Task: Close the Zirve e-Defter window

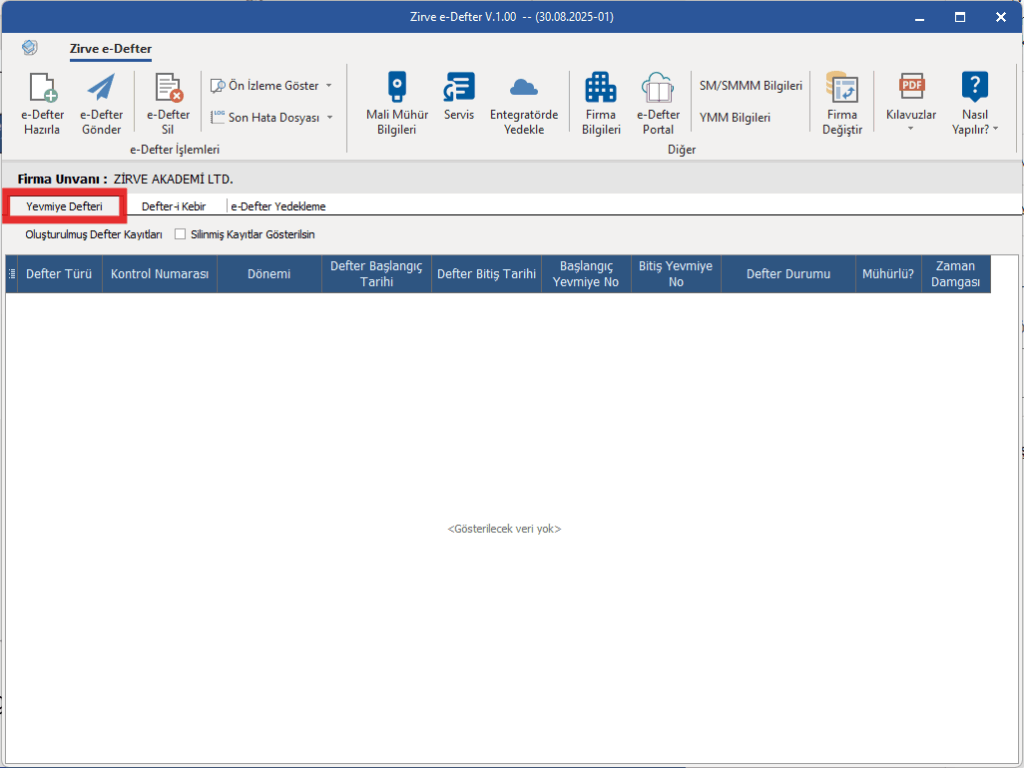Action: pyautogui.click(x=1000, y=18)
